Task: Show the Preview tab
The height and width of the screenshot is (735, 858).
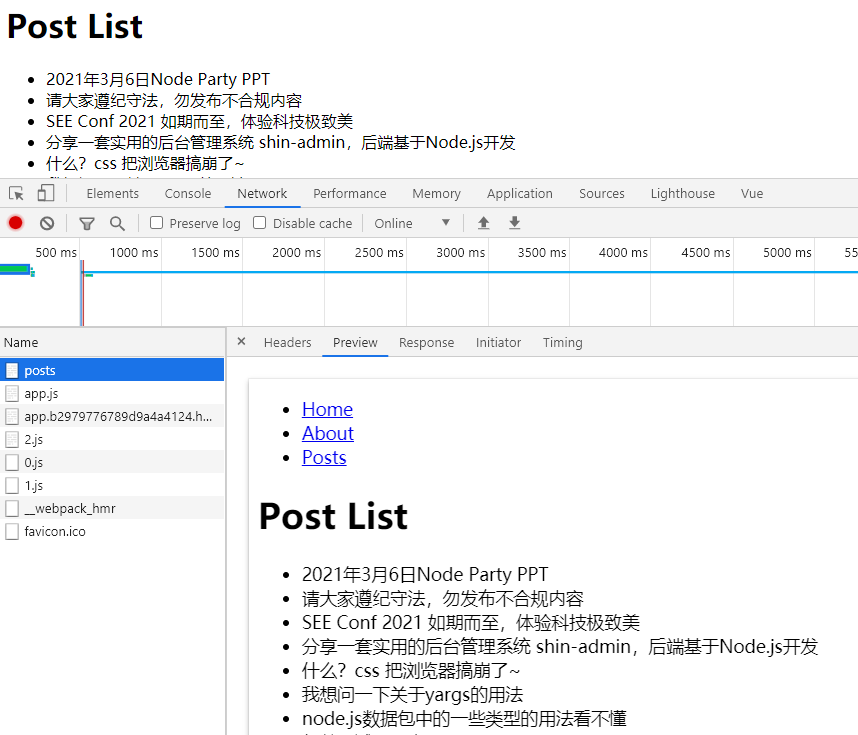Action: (x=355, y=343)
